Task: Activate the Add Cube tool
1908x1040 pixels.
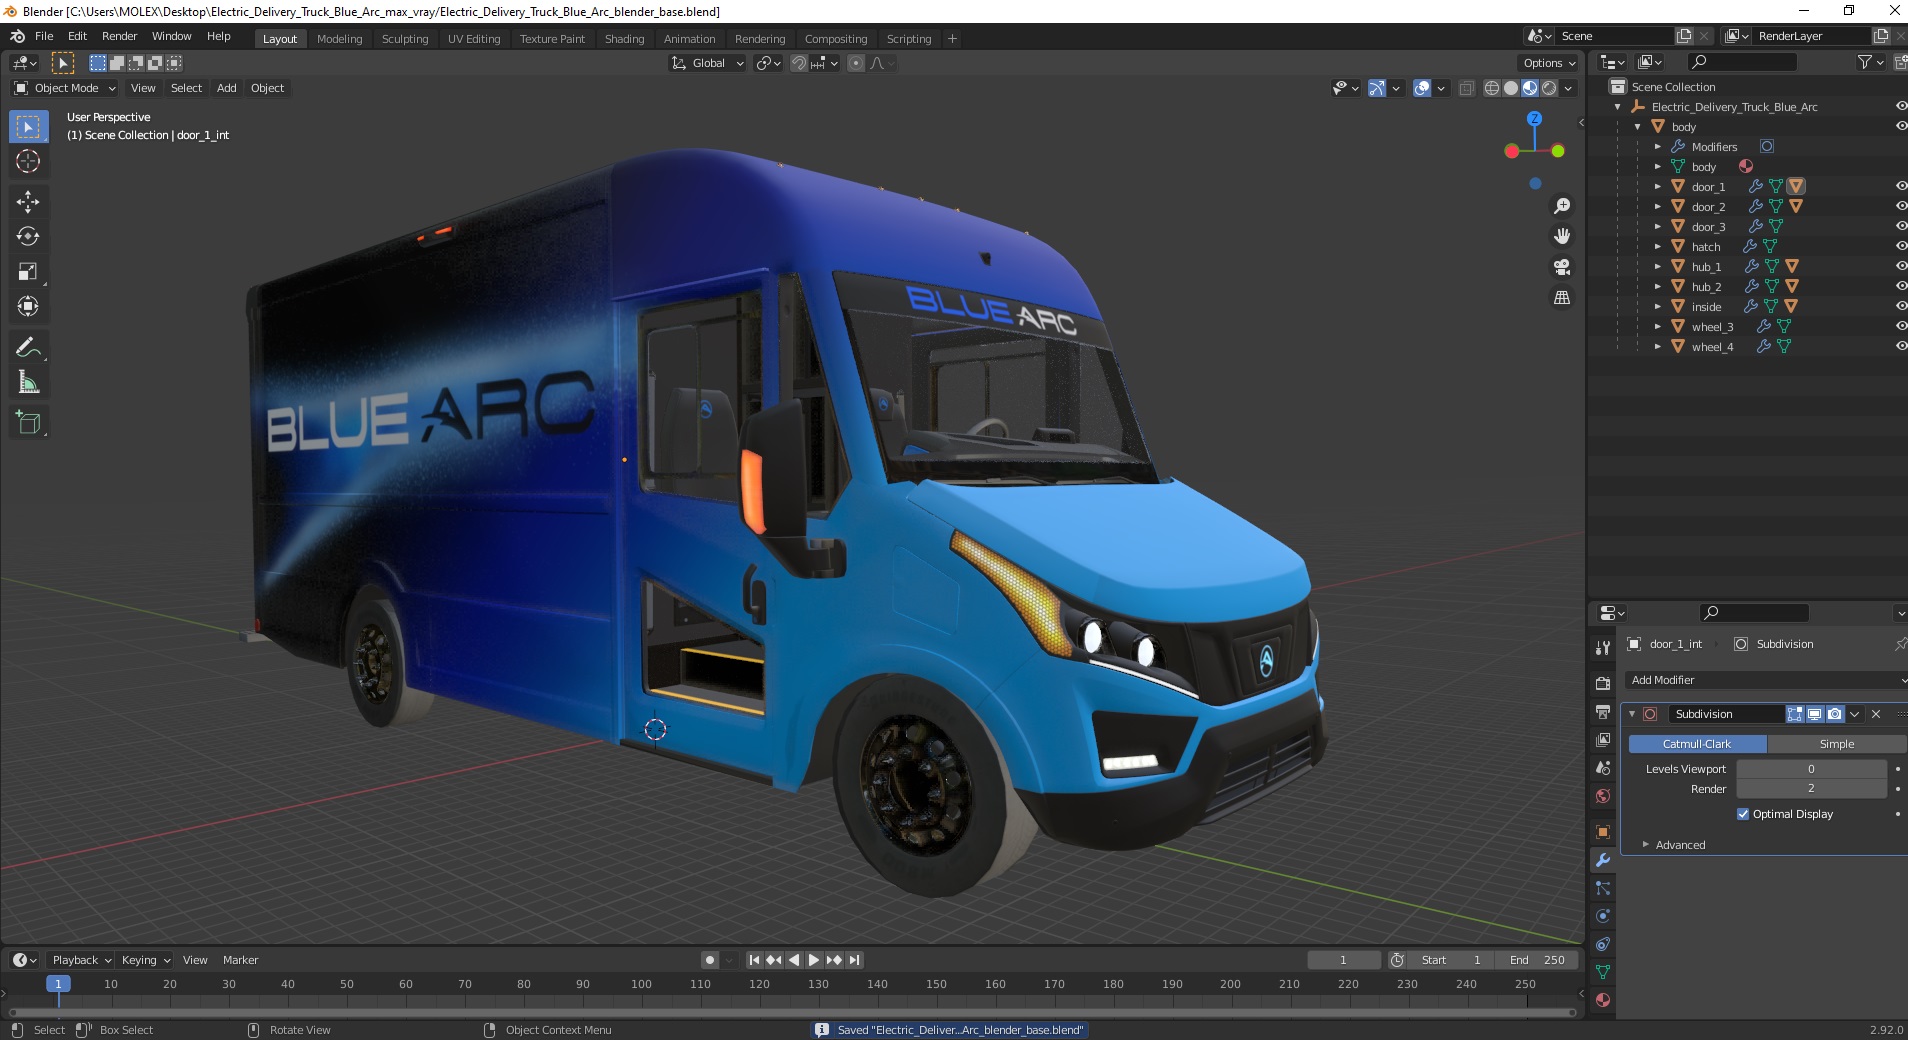Action: tap(28, 423)
